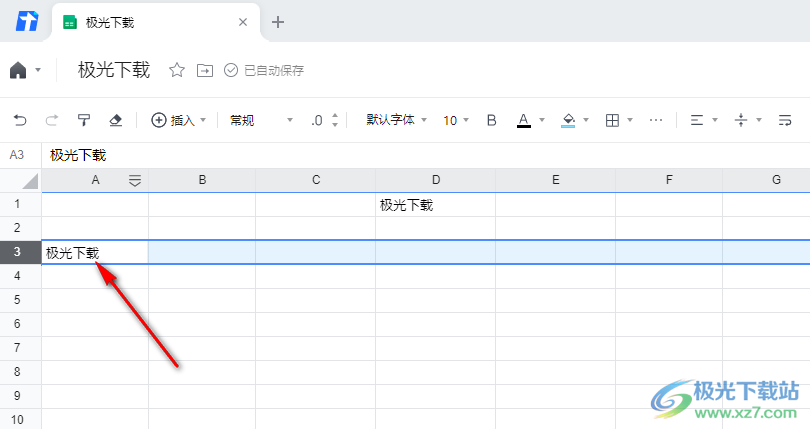Move document to folder icon
Screen dimensions: 810x429
point(205,70)
